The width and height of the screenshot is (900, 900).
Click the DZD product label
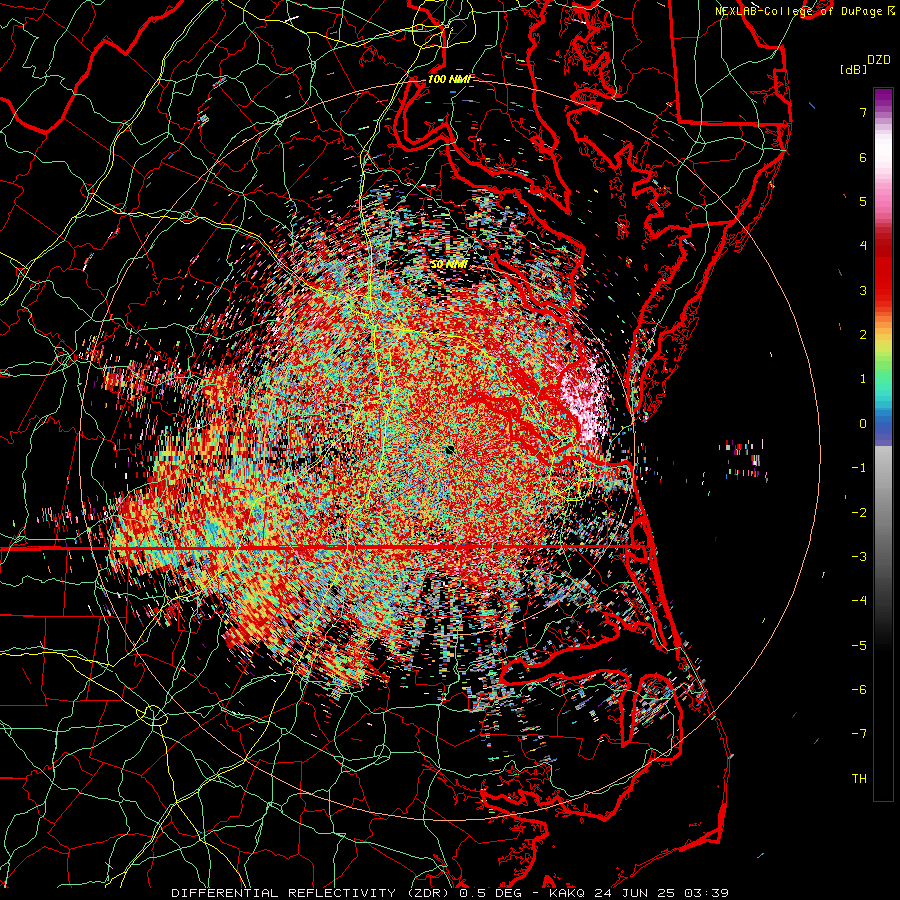(878, 60)
